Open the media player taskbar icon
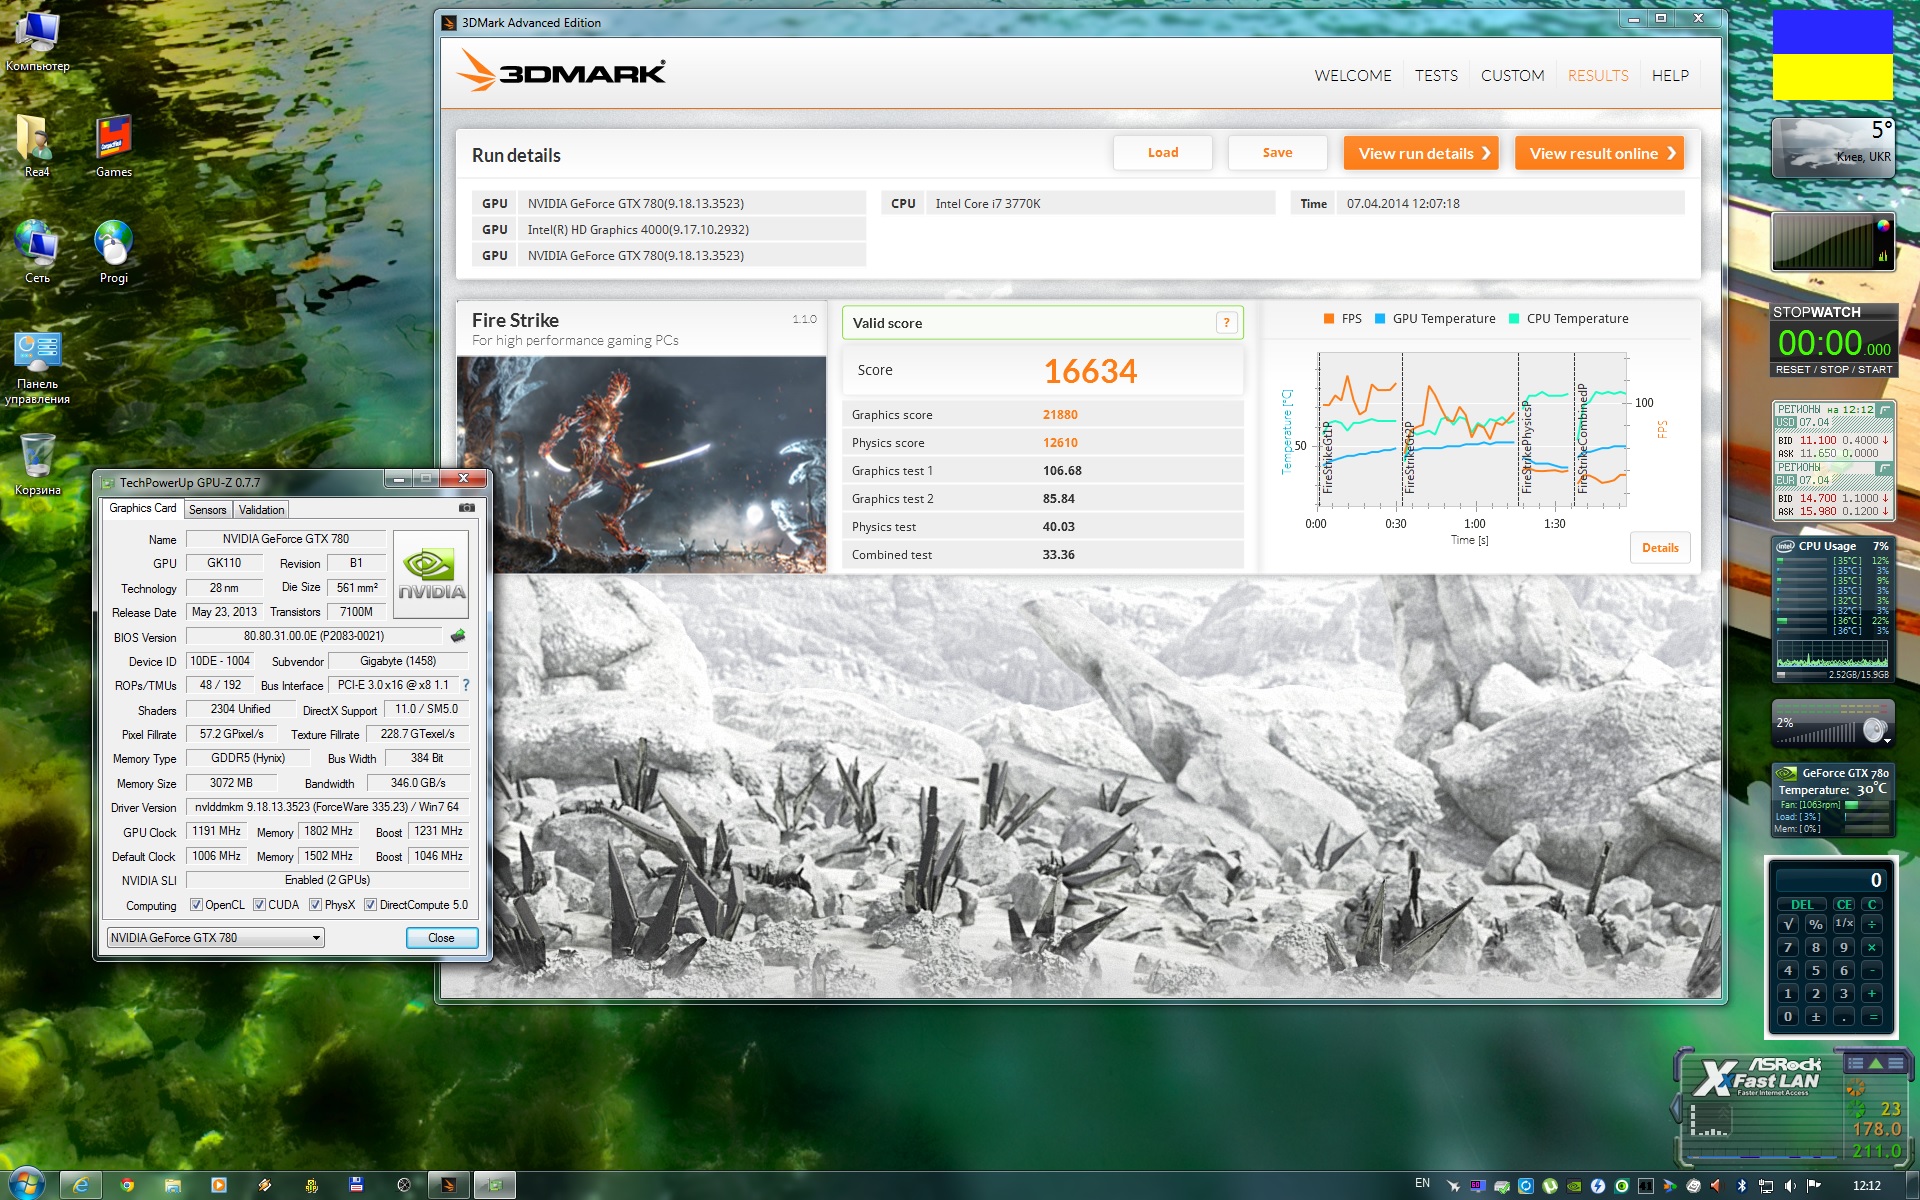The width and height of the screenshot is (1920, 1200). (219, 1186)
